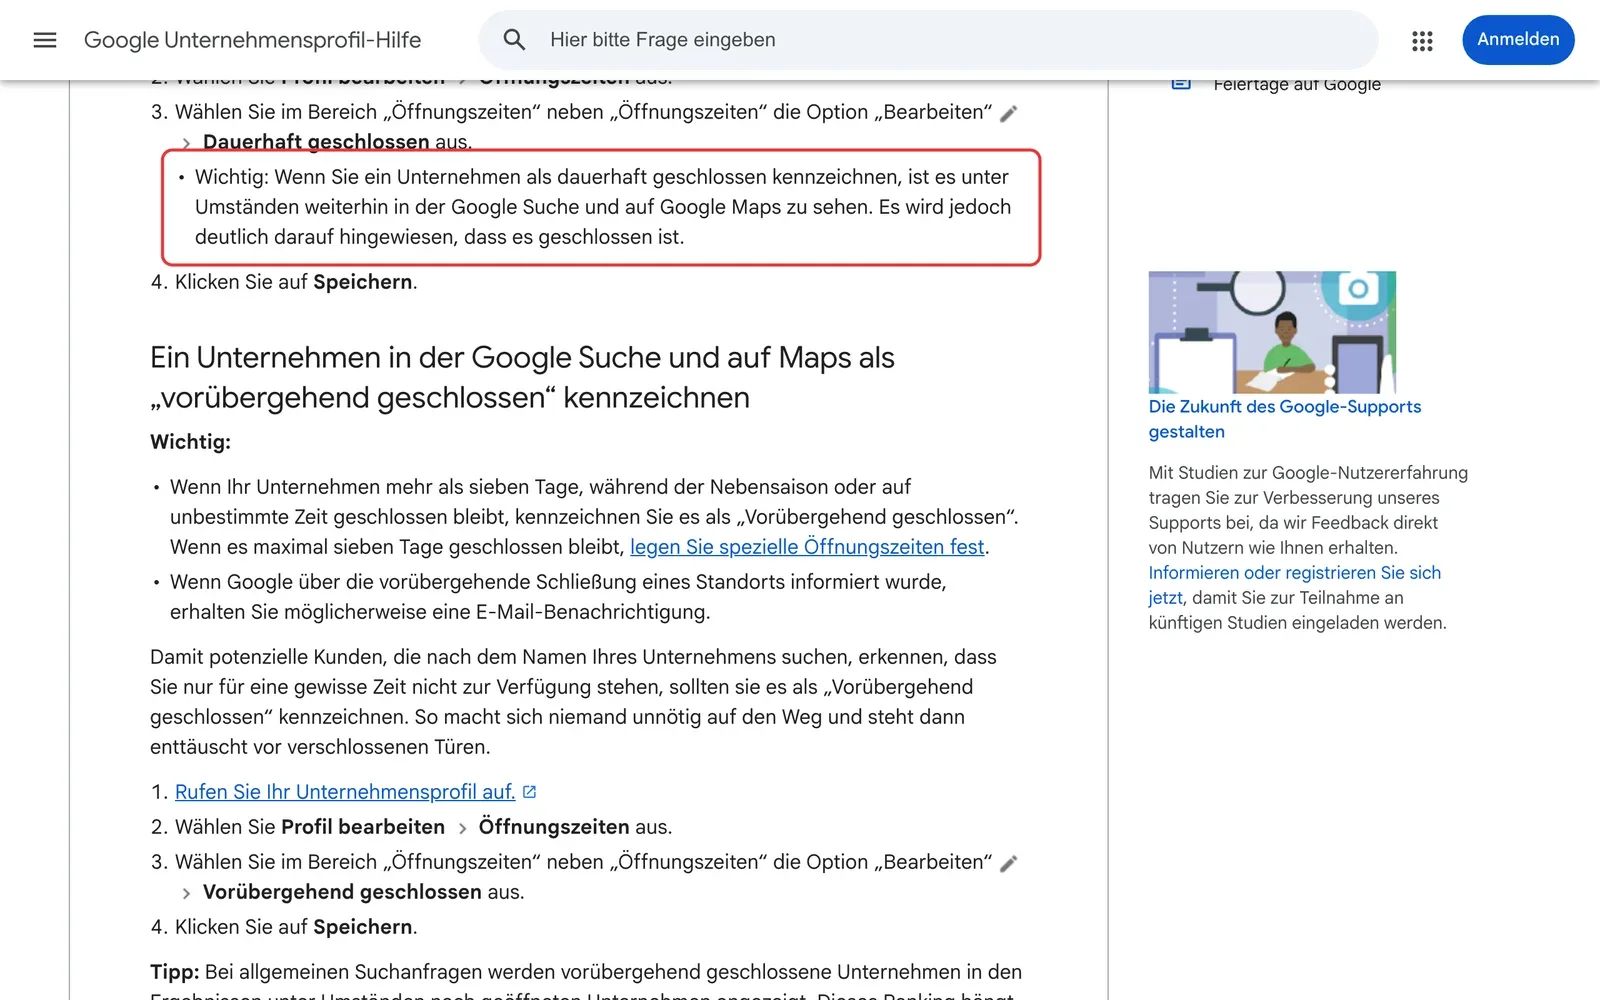
Task: Open Google Unternehmensprofil-Hilfe home title
Action: 252,40
